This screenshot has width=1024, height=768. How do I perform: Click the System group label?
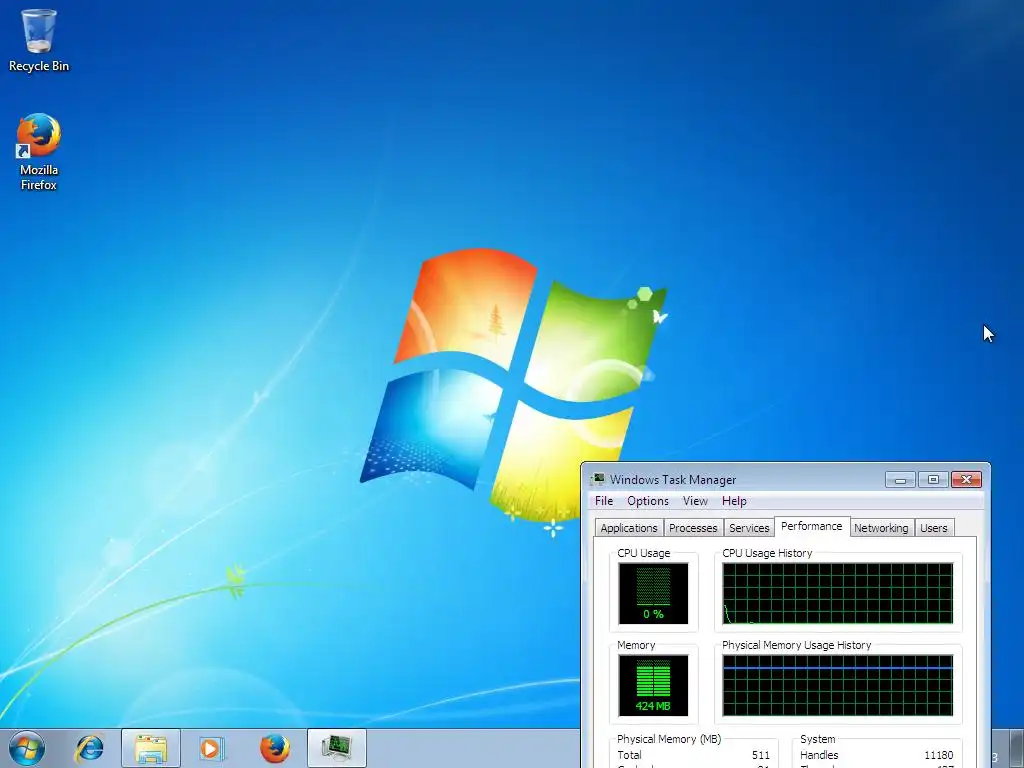click(818, 739)
